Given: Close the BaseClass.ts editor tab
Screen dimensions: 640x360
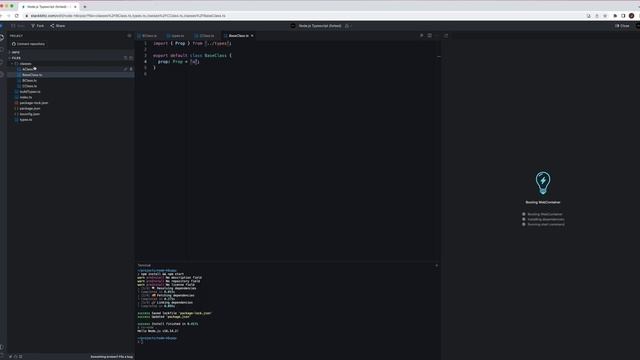Looking at the screenshot, I should point(252,36).
